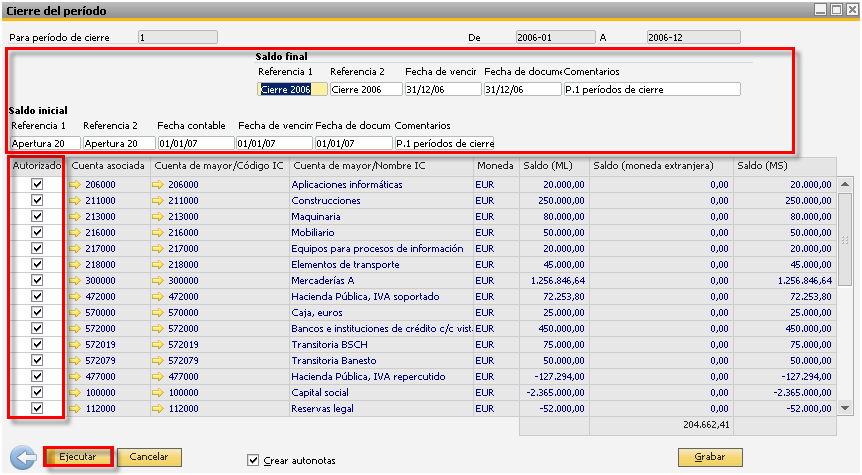Uncheck Autorizado for Transitoria BSCH
Viewport: 862px width, 475px height.
37,344
